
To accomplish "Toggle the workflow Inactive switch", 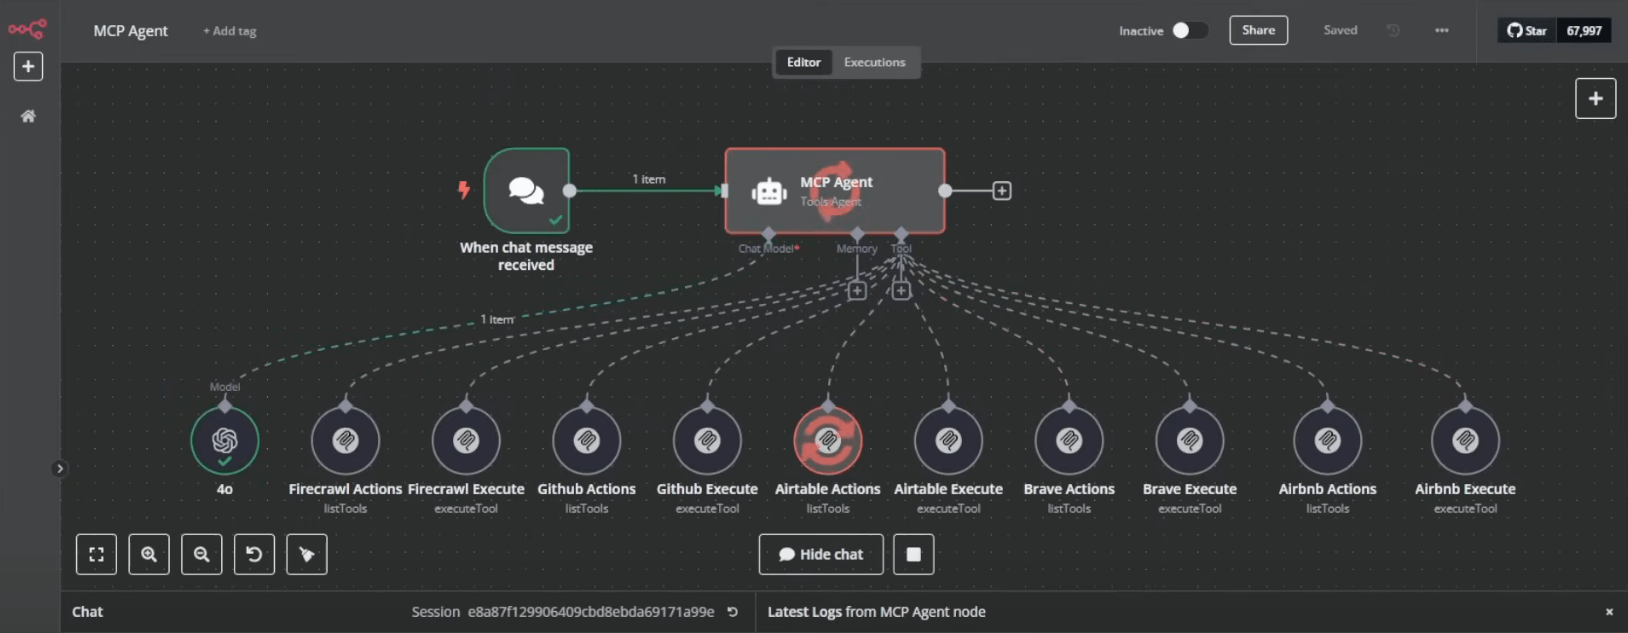I will (x=1188, y=31).
